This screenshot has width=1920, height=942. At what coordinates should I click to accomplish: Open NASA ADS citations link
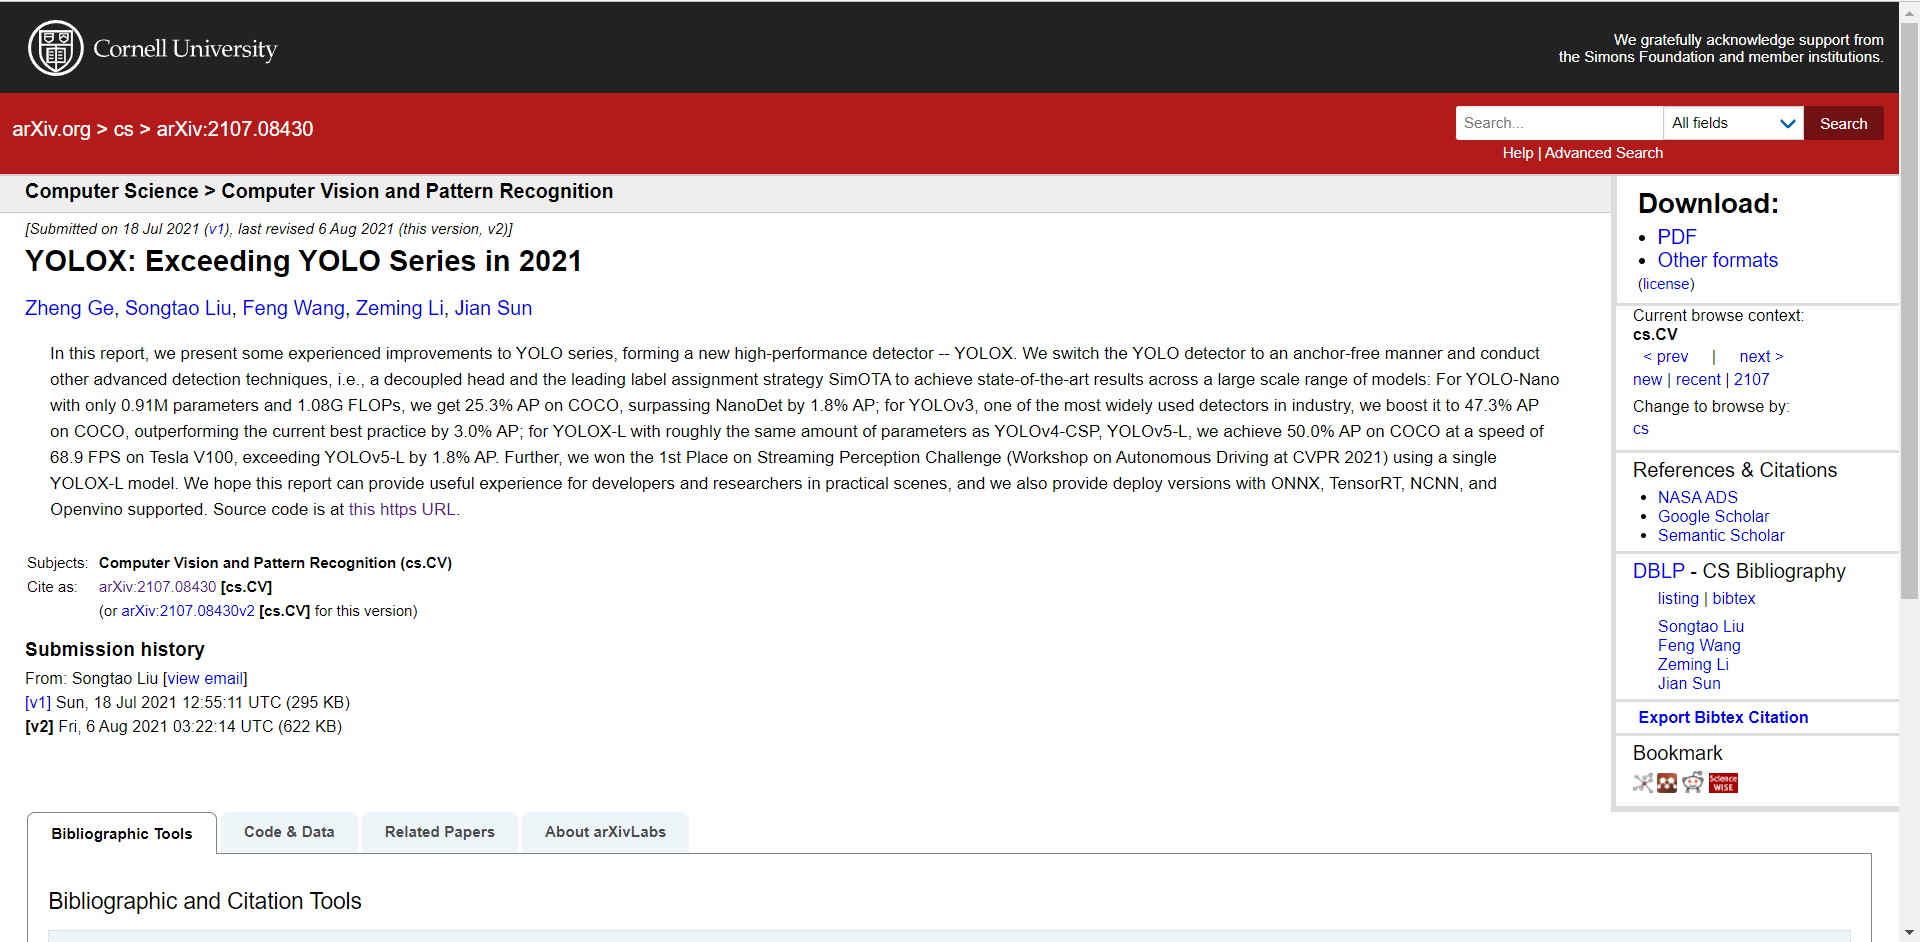click(1698, 497)
